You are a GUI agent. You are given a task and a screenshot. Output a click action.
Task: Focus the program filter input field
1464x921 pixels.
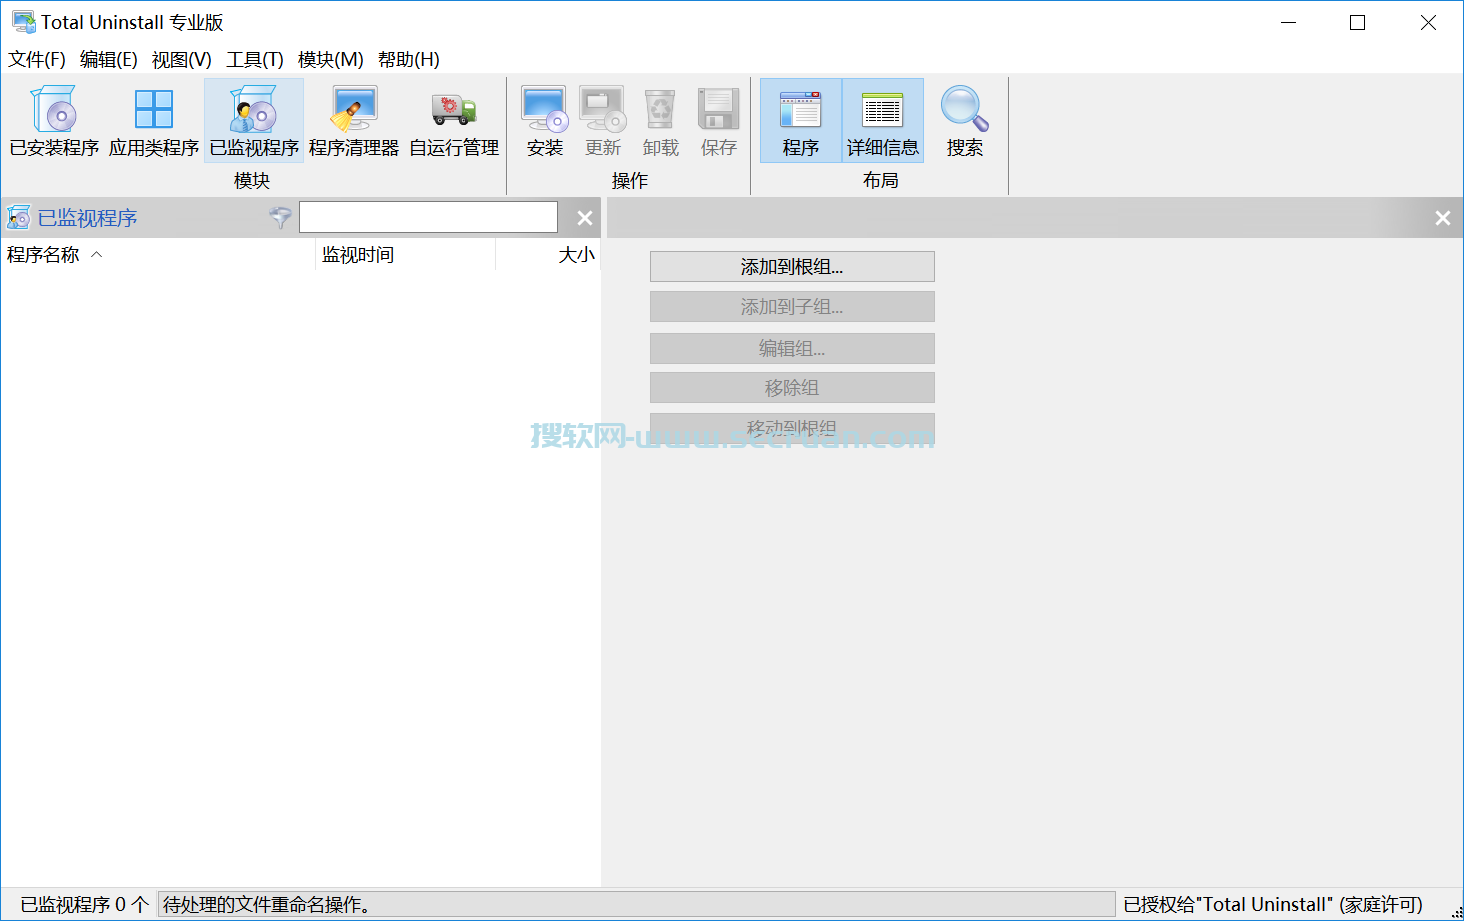click(x=428, y=217)
